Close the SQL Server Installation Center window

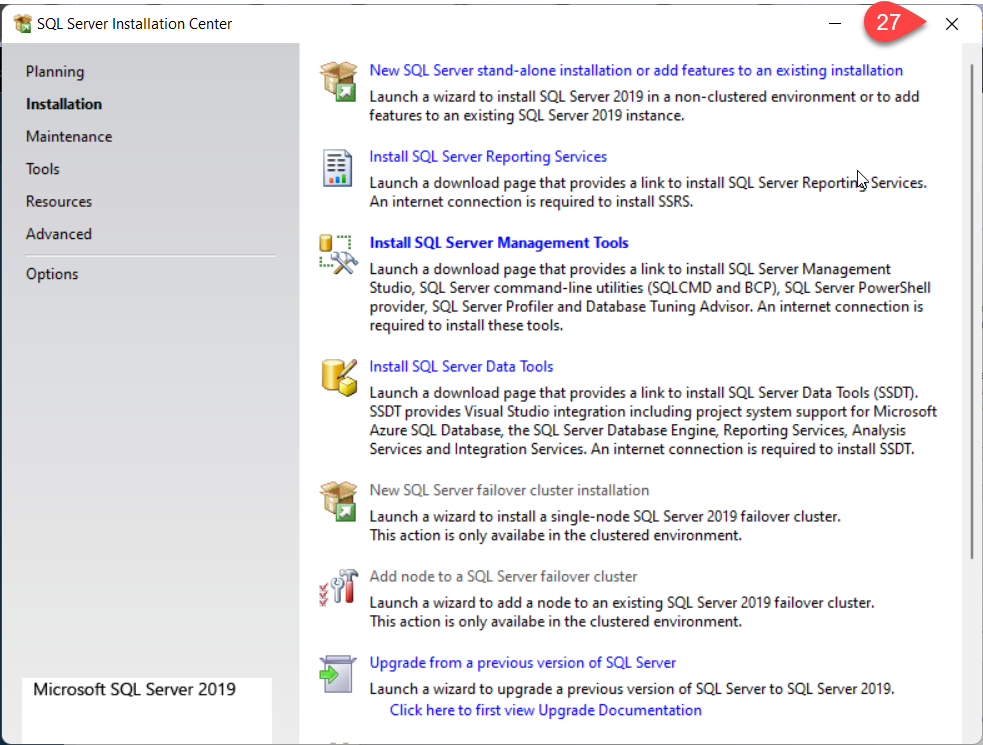[952, 24]
